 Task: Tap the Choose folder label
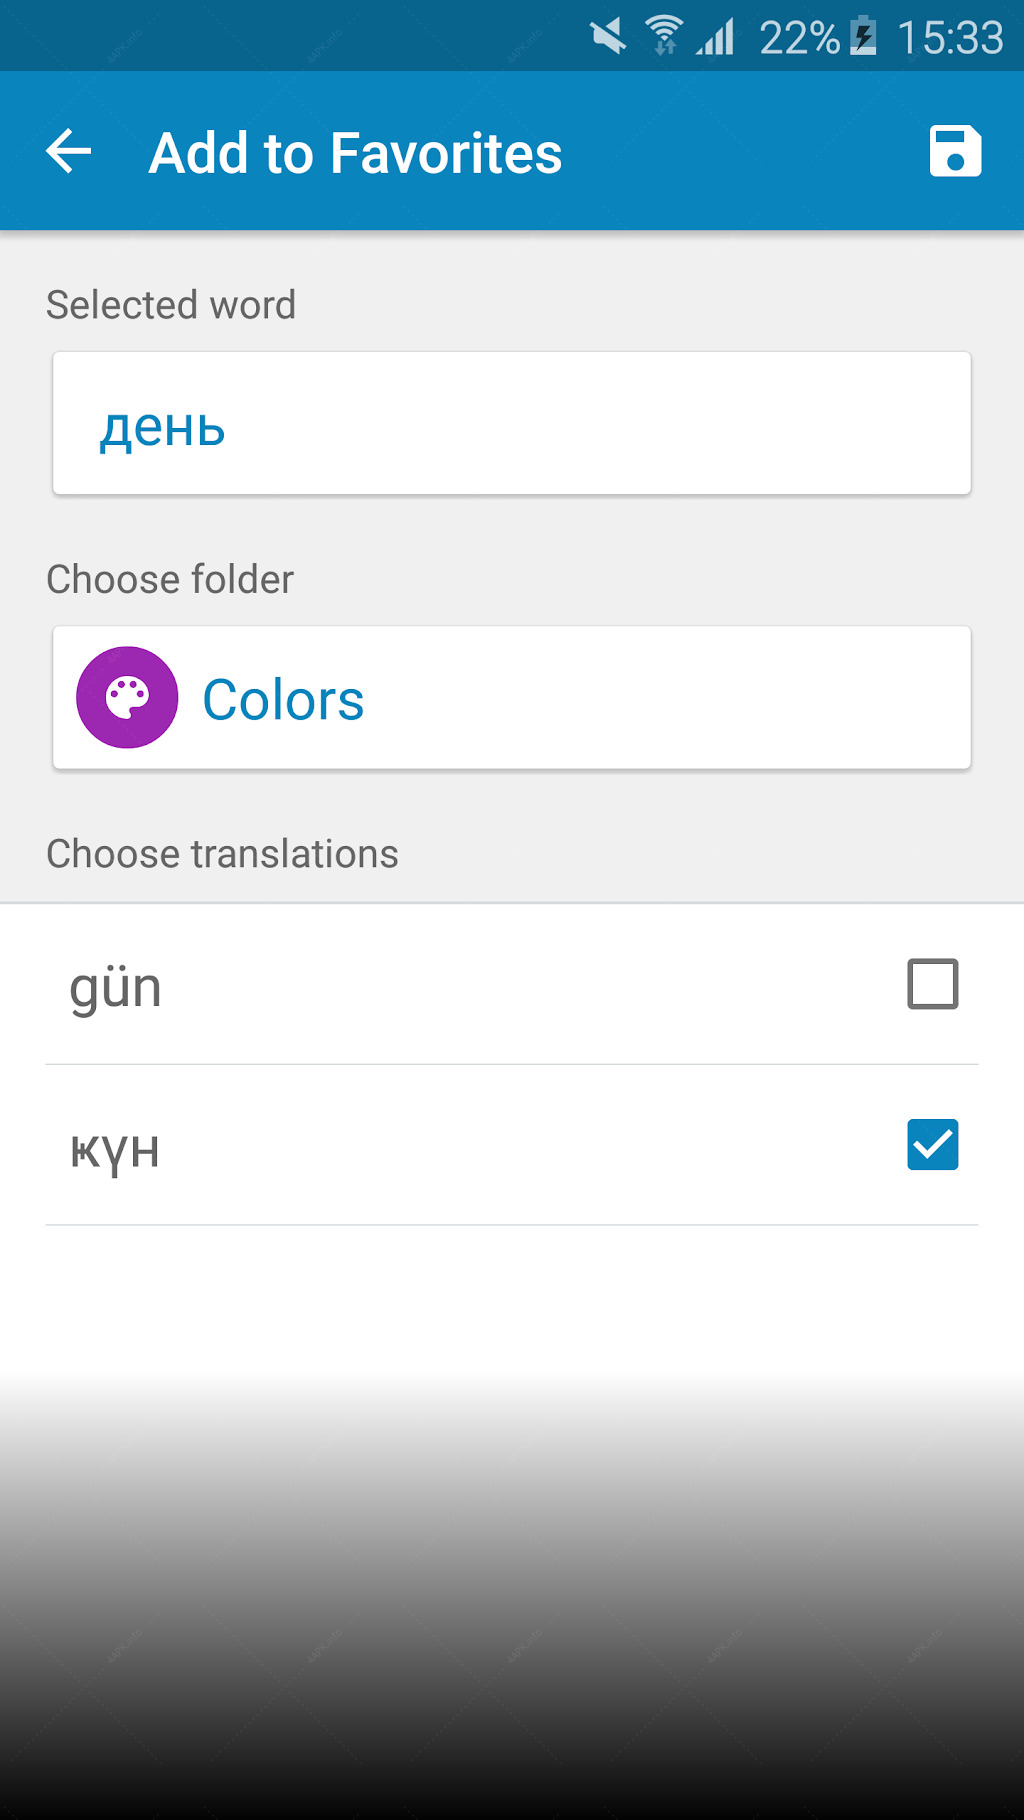[x=170, y=579]
